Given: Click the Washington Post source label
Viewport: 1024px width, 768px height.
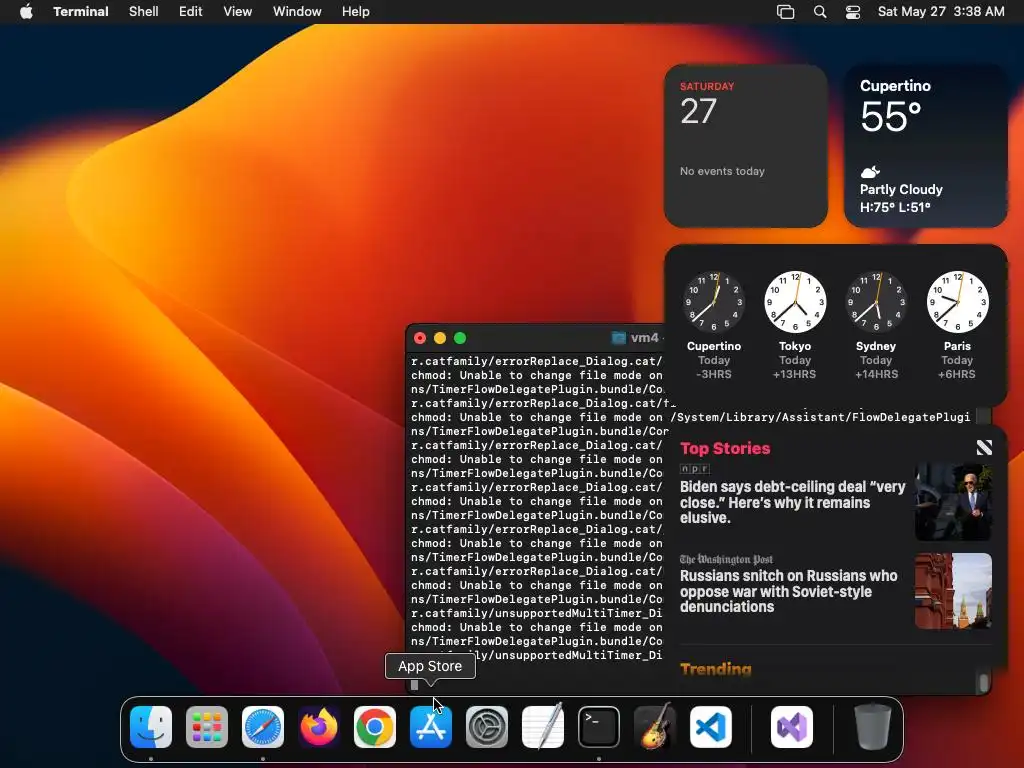Looking at the screenshot, I should click(x=726, y=559).
